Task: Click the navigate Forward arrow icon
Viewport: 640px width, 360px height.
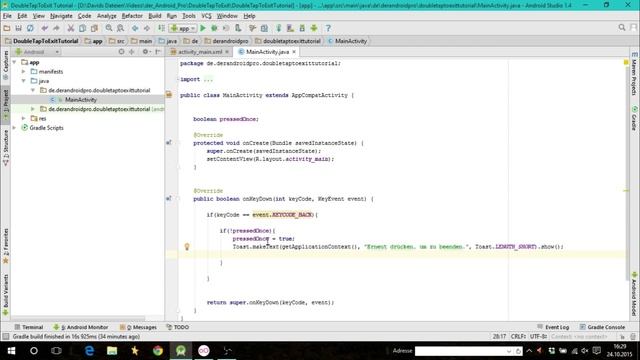Action: click(147, 28)
